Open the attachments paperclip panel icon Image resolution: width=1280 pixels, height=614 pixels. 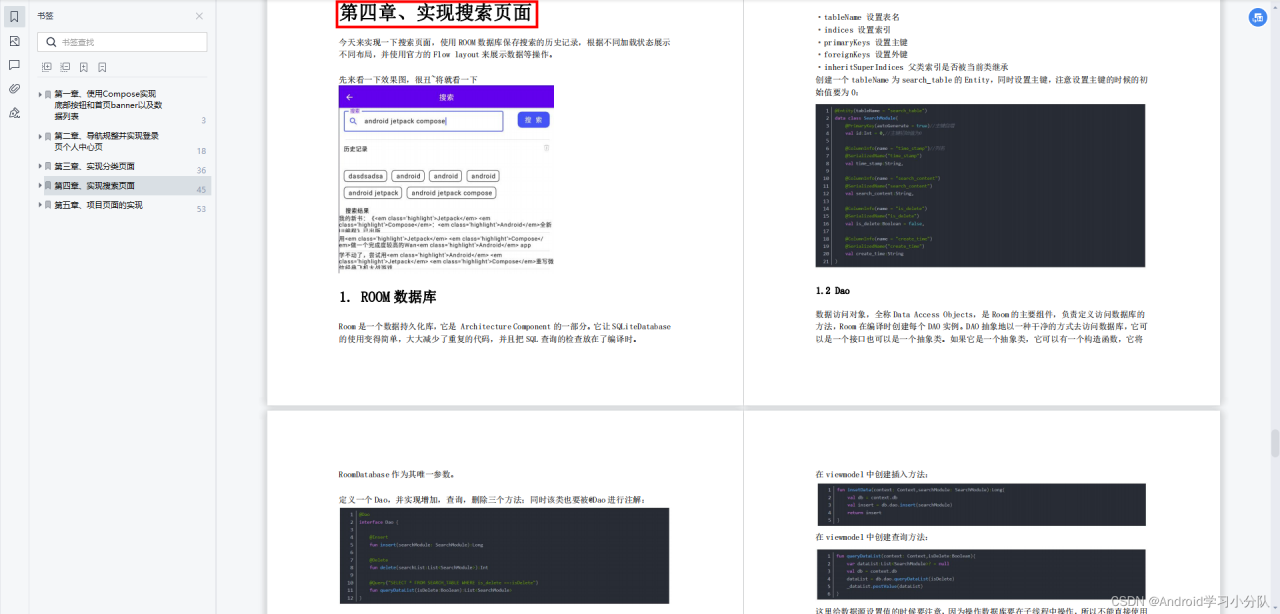[x=14, y=89]
